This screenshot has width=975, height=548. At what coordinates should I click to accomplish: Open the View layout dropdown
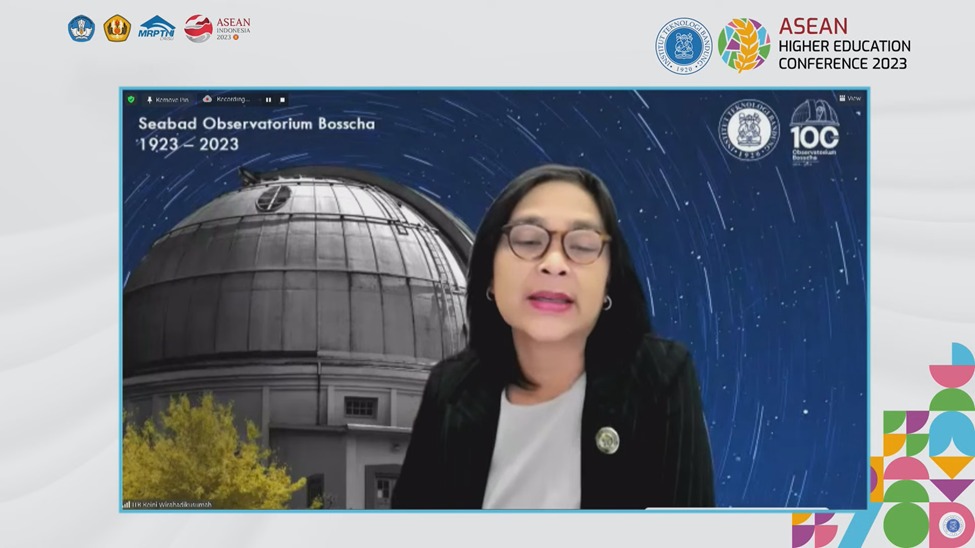tap(850, 98)
